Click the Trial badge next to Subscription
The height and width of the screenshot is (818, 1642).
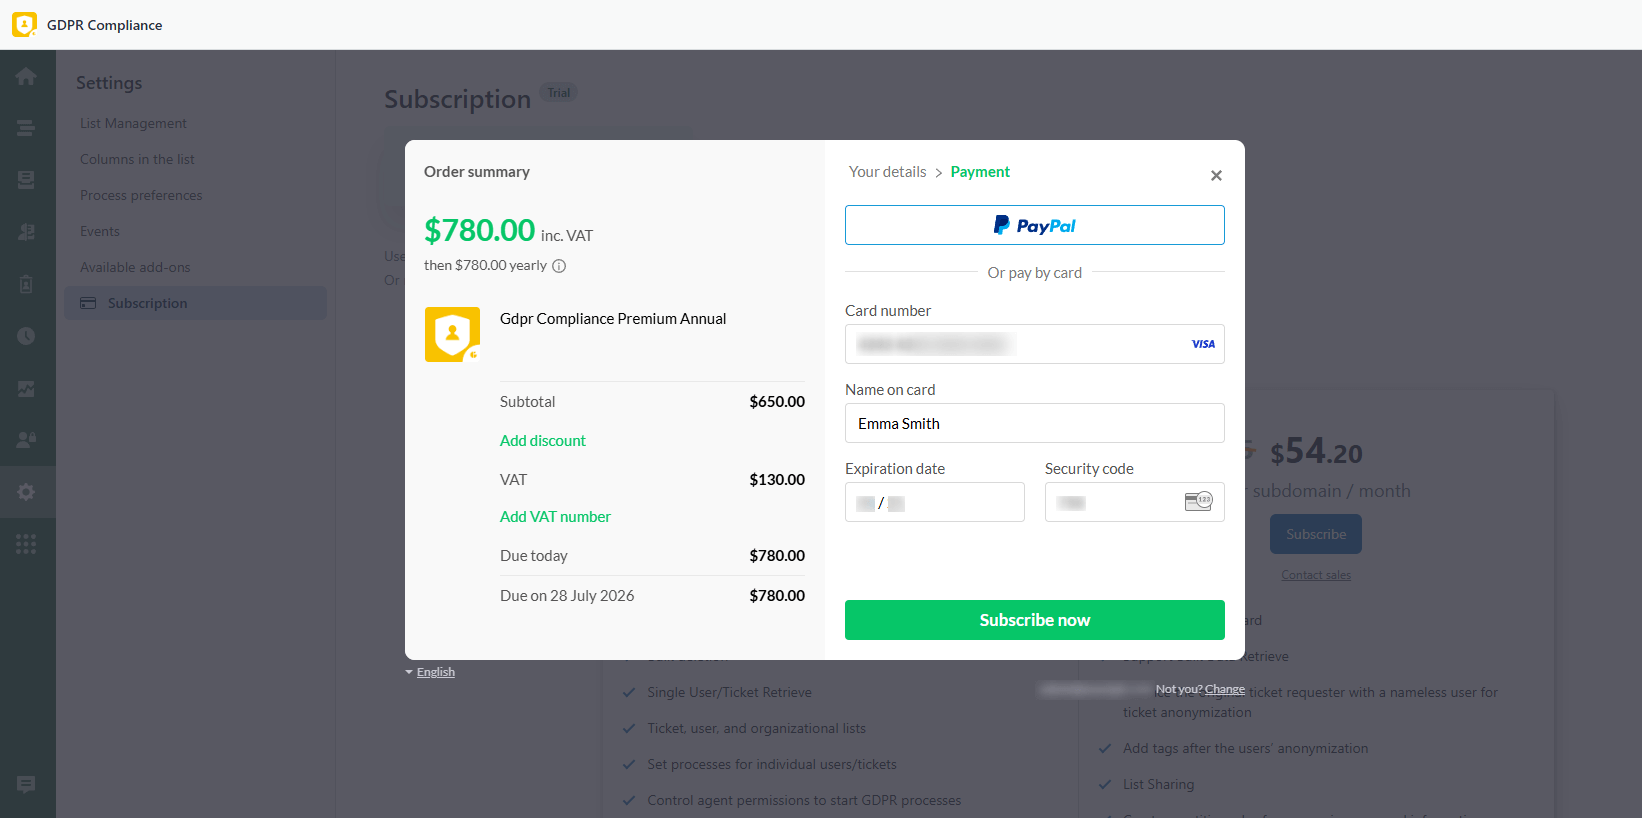[x=559, y=93]
